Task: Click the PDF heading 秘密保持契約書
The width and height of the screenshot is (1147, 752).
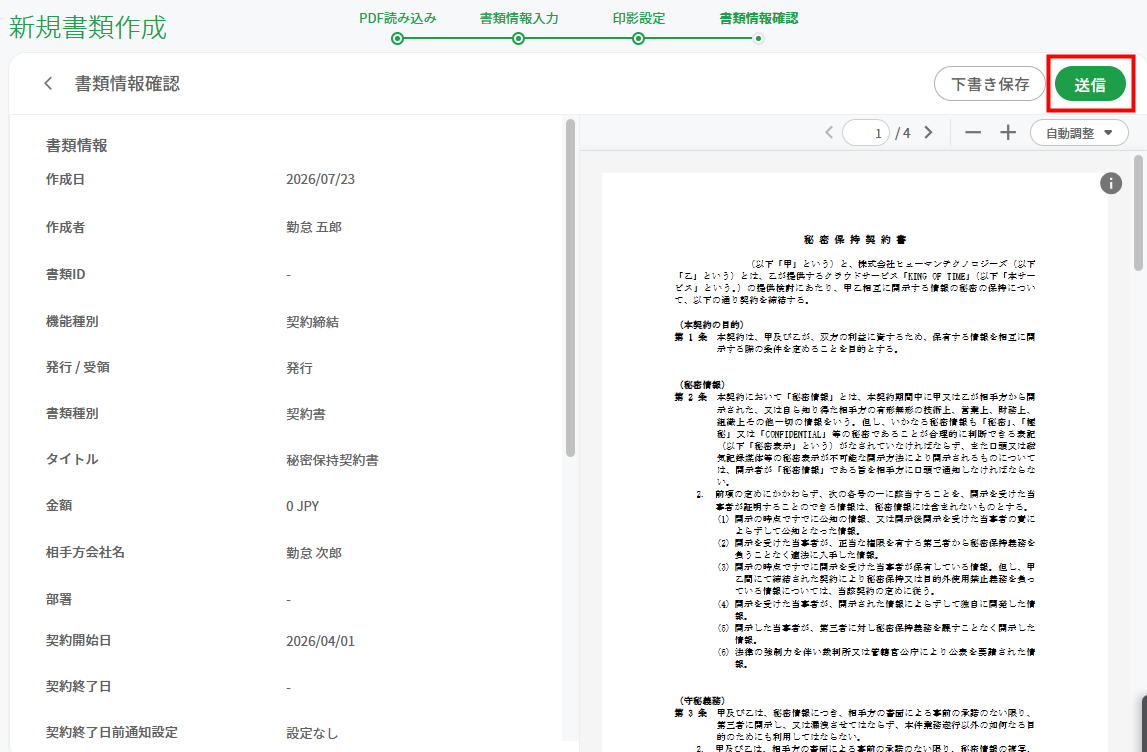Action: [854, 239]
